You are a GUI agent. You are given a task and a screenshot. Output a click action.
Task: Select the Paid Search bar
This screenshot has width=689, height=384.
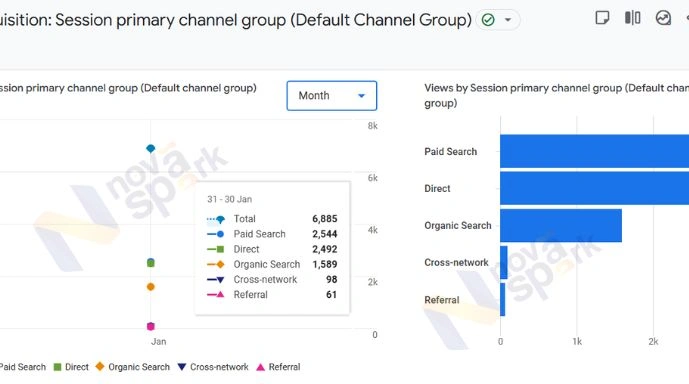tap(595, 151)
